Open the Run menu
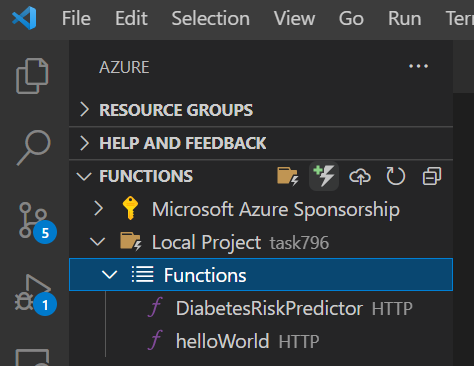The image size is (474, 366). click(x=405, y=18)
